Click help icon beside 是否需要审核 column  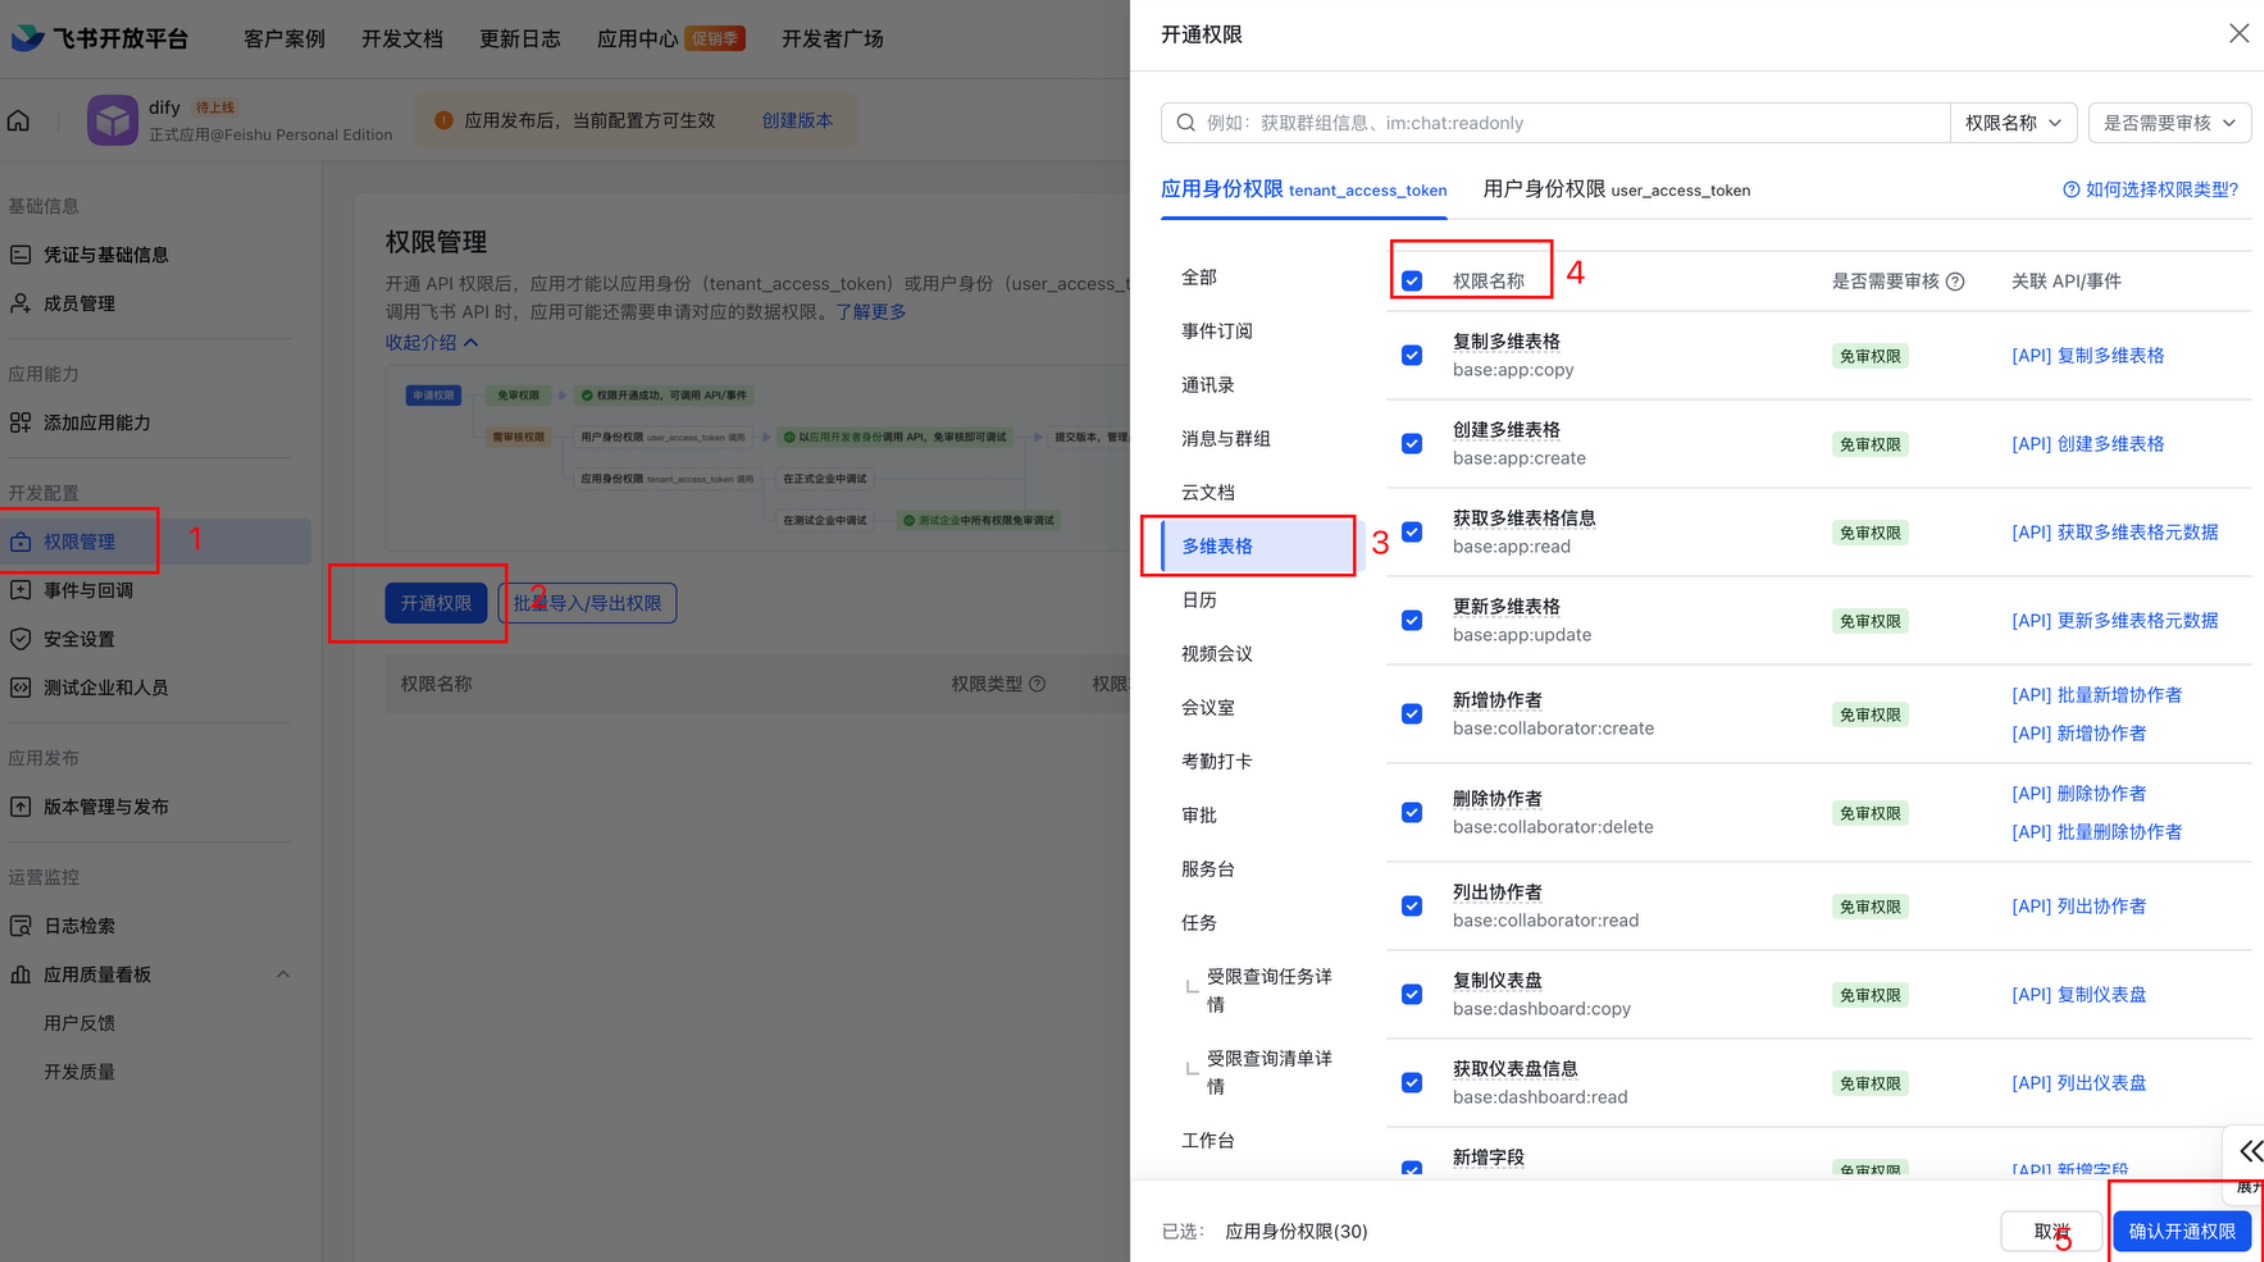(1956, 282)
